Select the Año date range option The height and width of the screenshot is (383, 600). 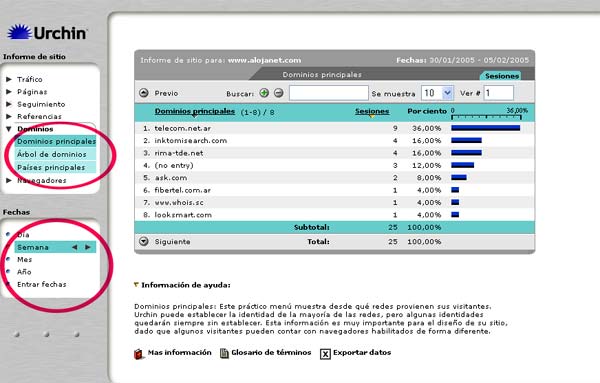pos(24,272)
